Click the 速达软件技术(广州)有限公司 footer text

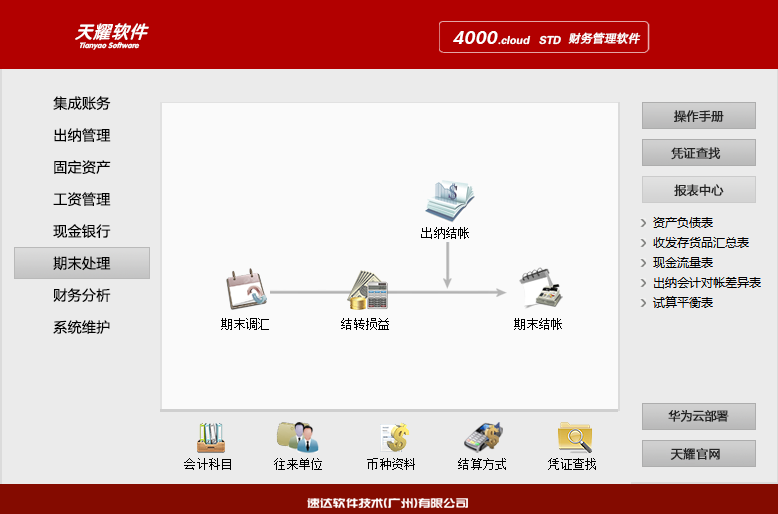(388, 503)
